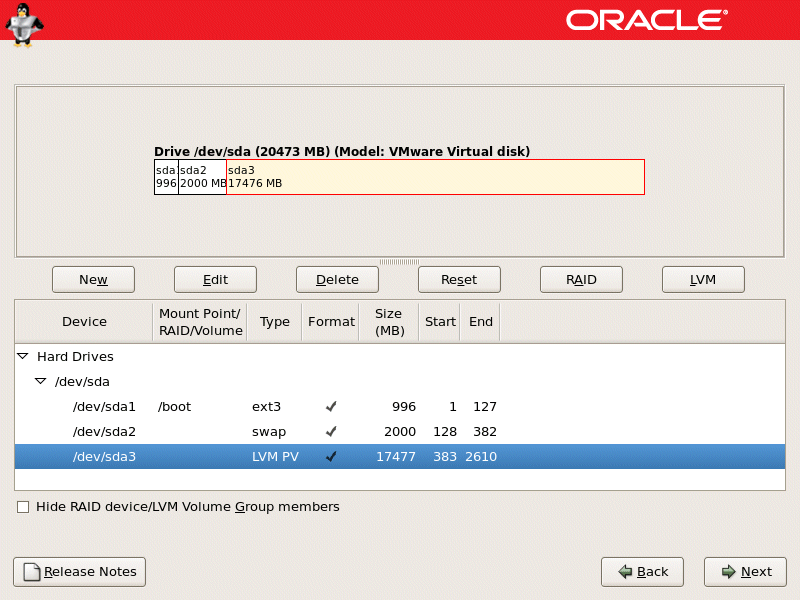Click the start cylinder value 1 for /dev/sda1
Screen dimensions: 800x600
coord(453,407)
